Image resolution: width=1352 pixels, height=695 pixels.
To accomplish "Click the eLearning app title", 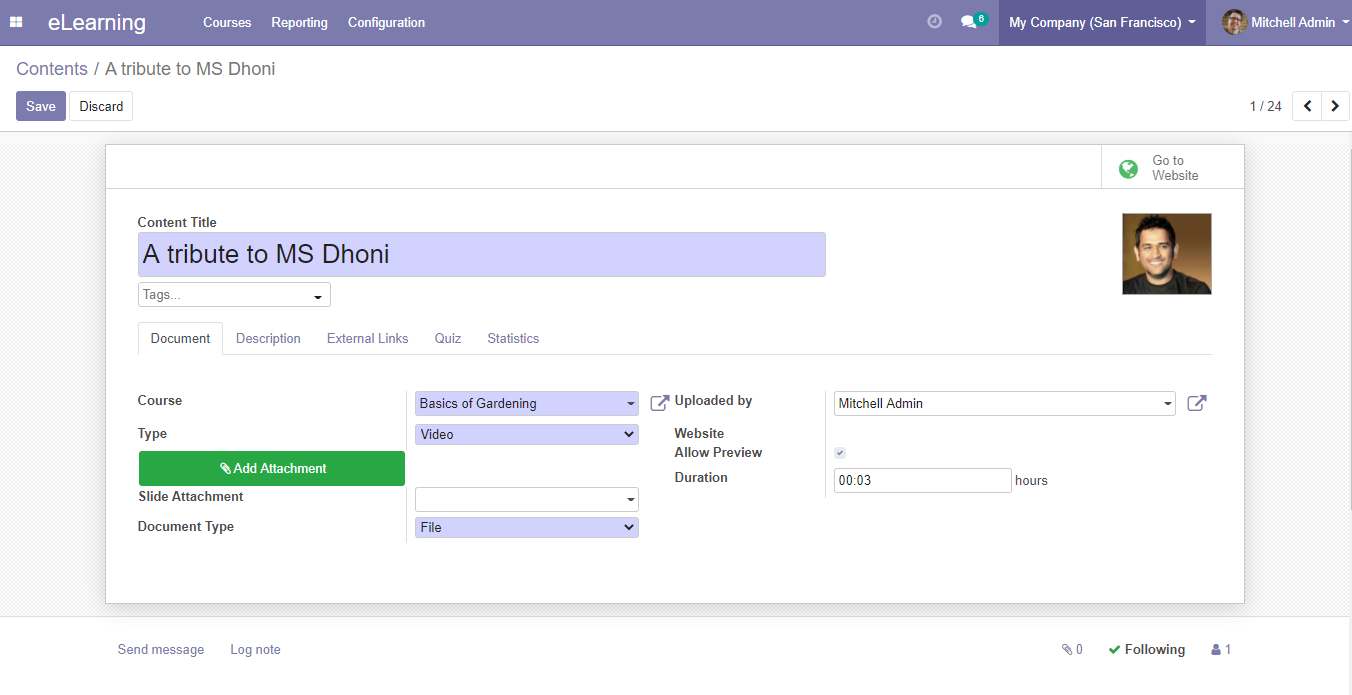I will click(x=97, y=22).
